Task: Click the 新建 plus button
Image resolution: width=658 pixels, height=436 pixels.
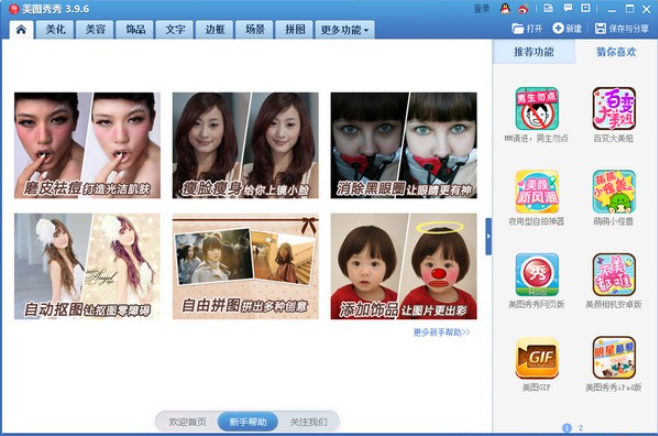Action: pyautogui.click(x=567, y=29)
